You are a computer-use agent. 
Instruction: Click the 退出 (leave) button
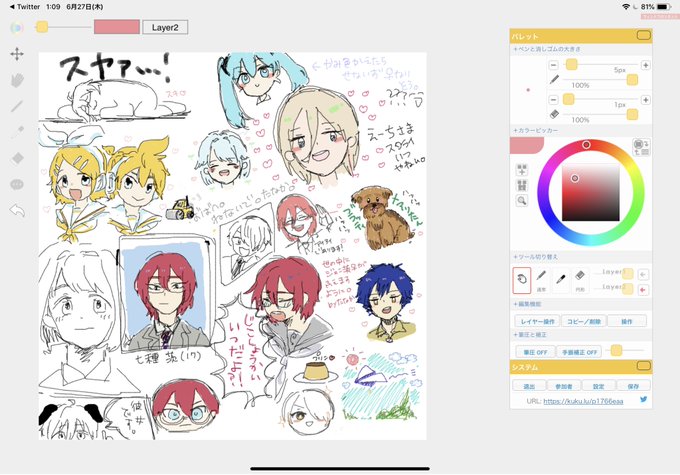point(529,386)
